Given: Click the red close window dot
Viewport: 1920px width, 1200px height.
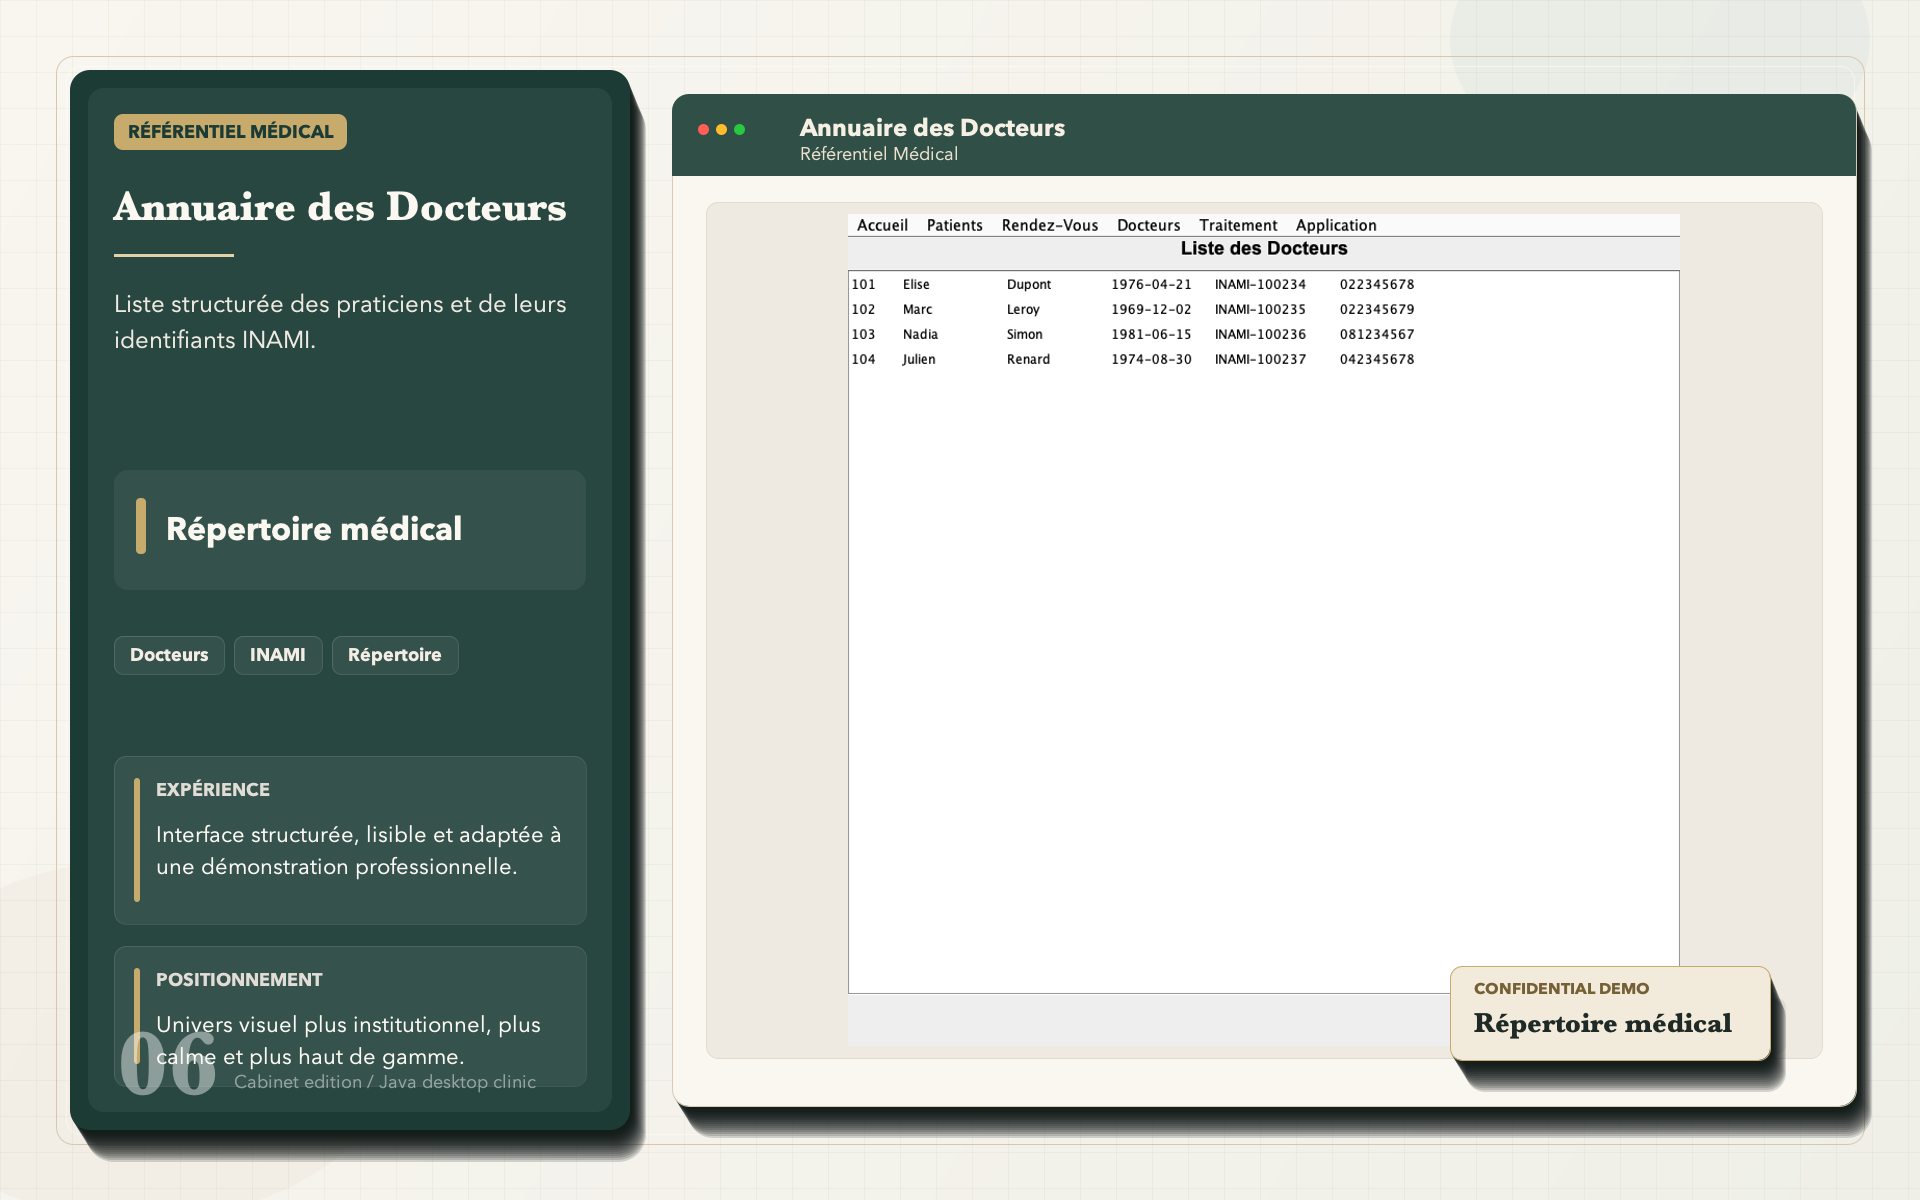Looking at the screenshot, I should (x=703, y=129).
